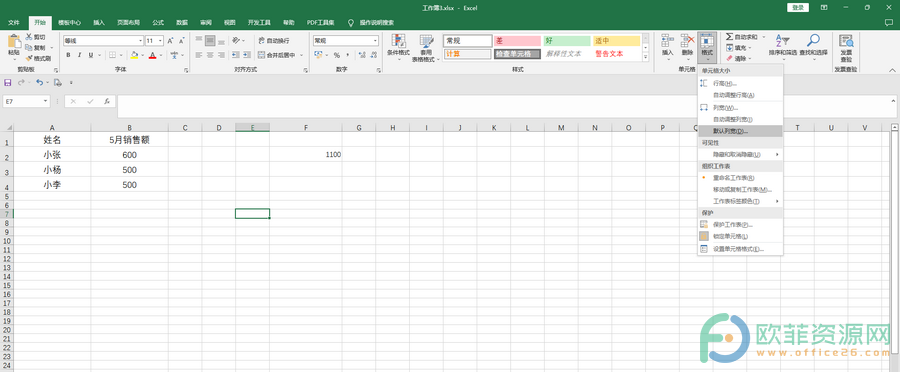Open the 插入 ribbon tab
Image resolution: width=900 pixels, height=372 pixels.
coord(99,22)
